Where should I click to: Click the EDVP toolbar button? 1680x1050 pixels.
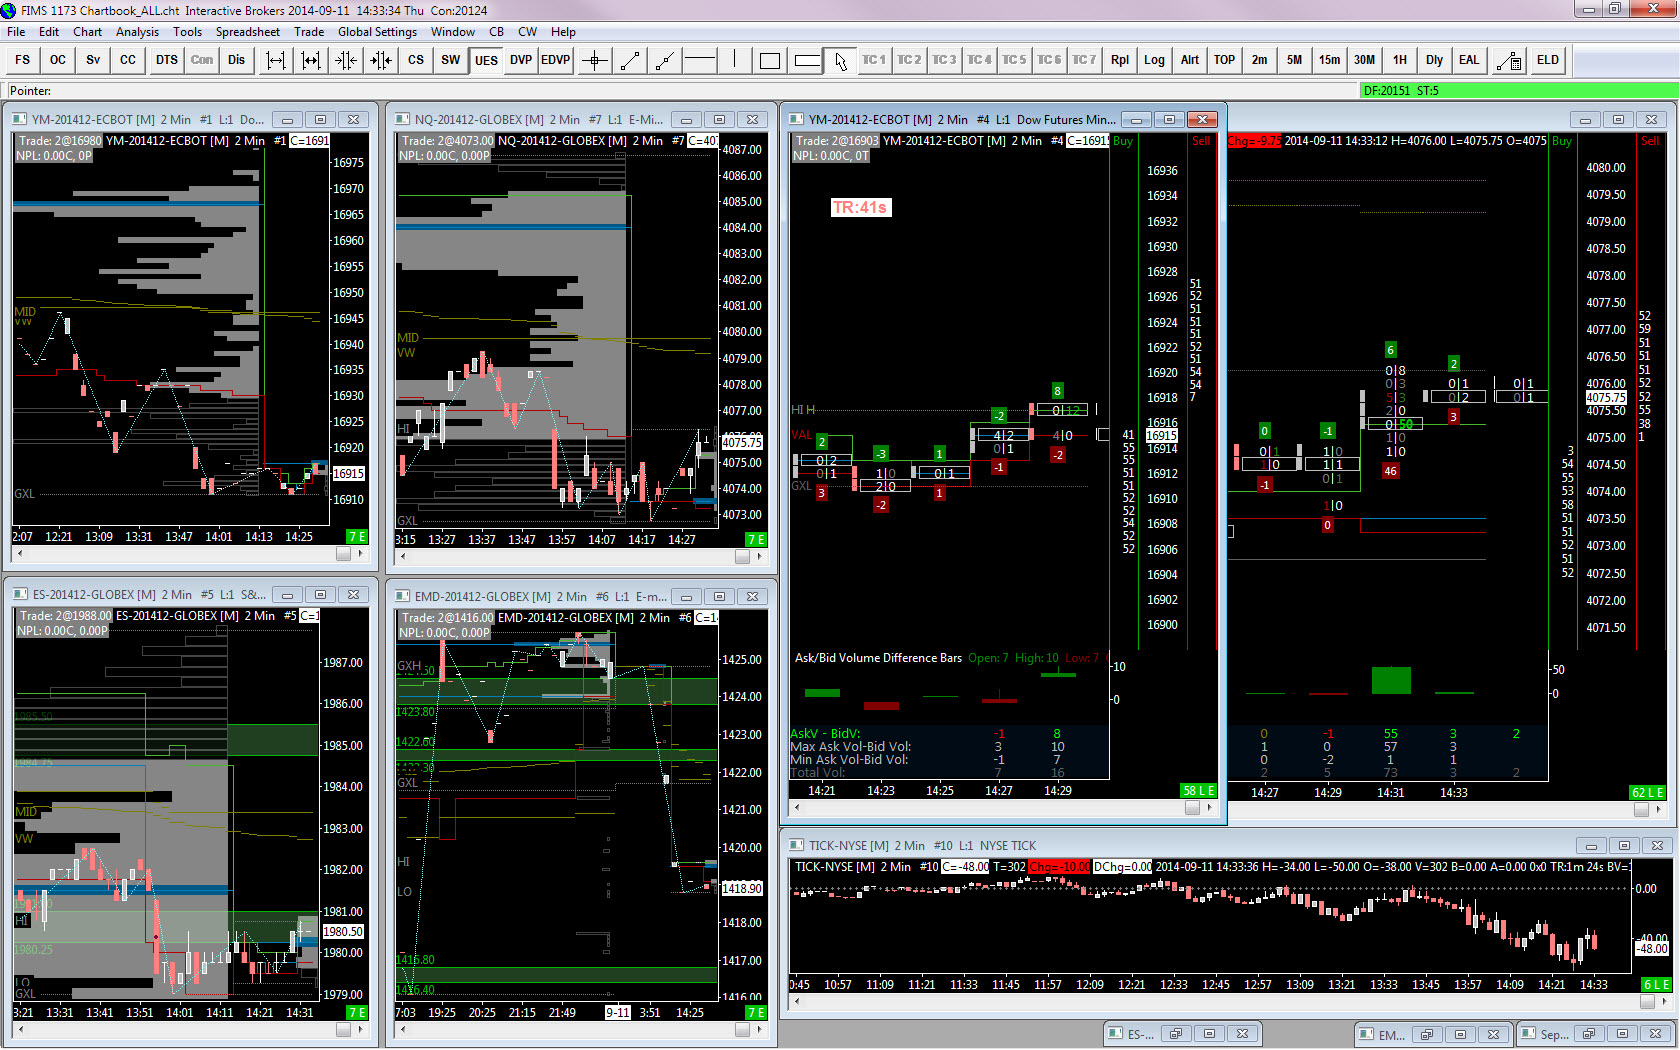point(556,60)
